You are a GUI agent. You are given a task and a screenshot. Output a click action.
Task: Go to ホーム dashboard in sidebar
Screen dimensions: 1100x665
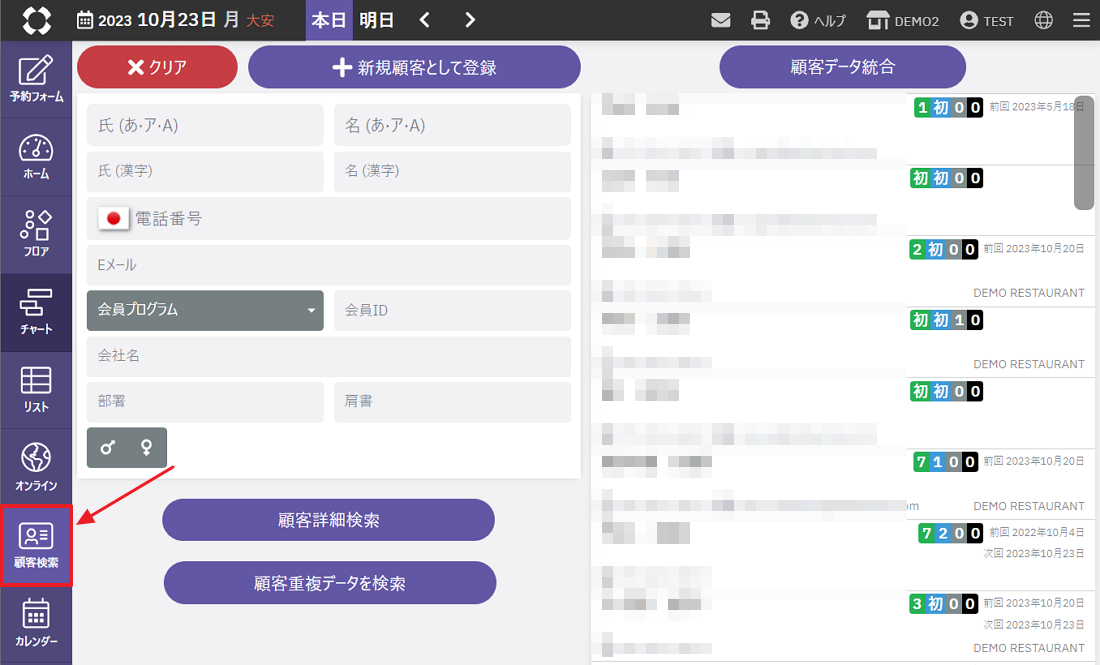click(36, 156)
